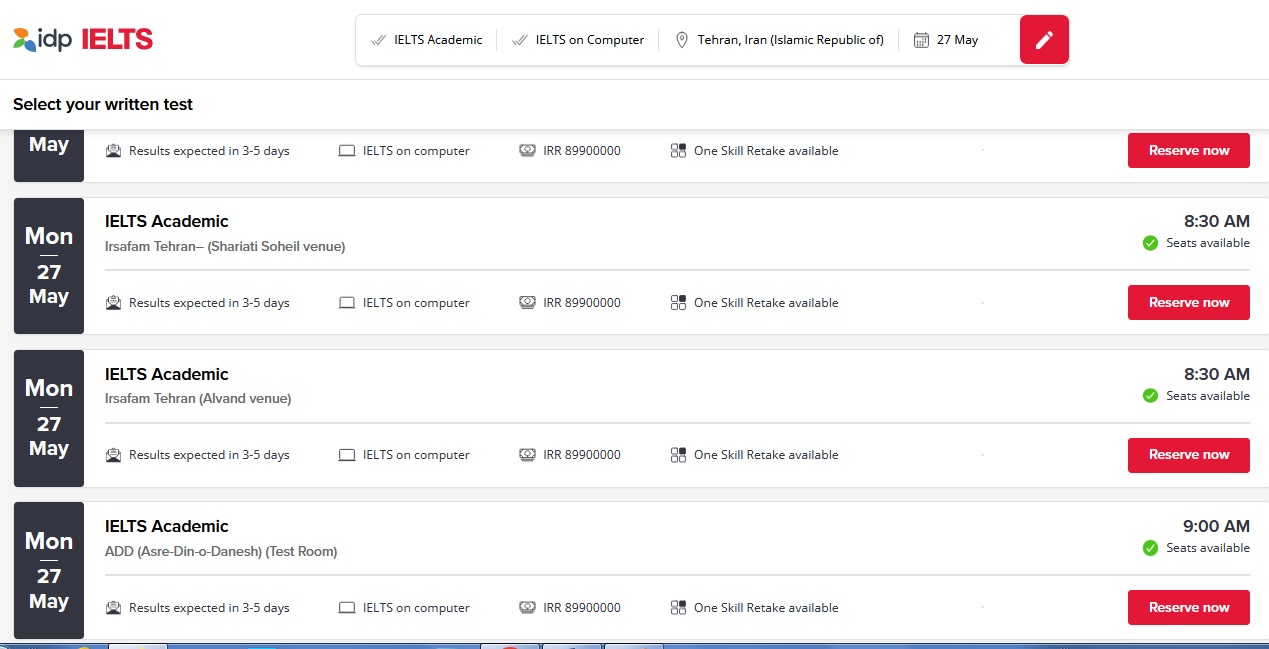Reserve the Shariati Soheil venue test
Viewport: 1269px width, 649px height.
click(x=1189, y=302)
